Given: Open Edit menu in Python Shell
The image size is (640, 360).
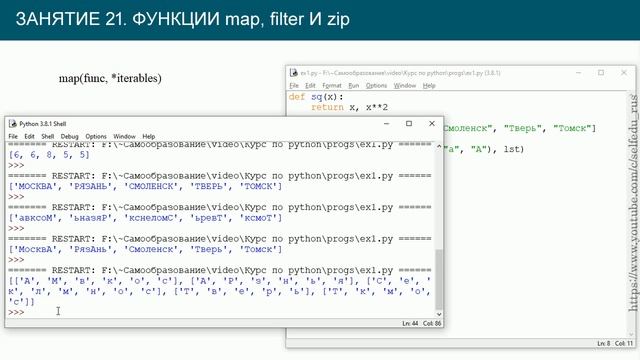Looking at the screenshot, I should (29, 136).
